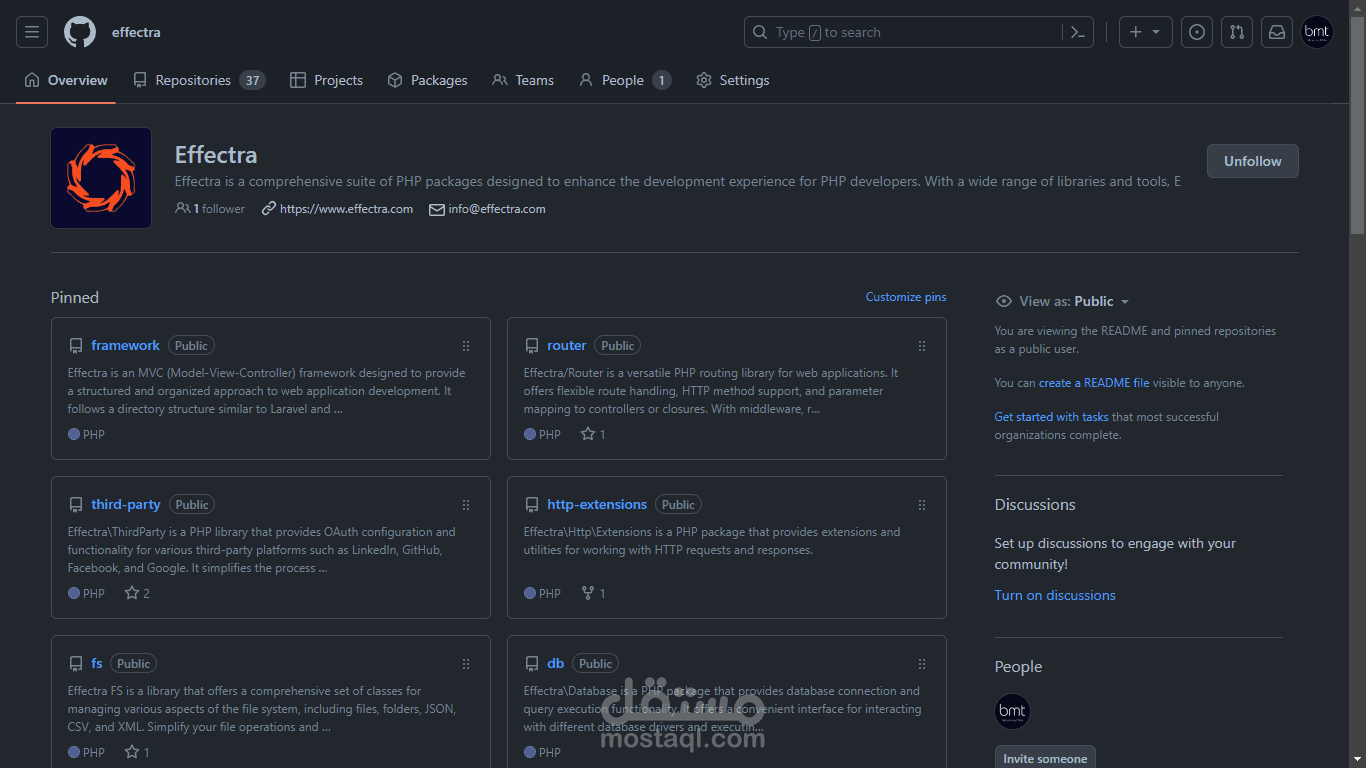This screenshot has width=1366, height=768.
Task: Open the Notifications inbox icon
Action: click(x=1277, y=32)
